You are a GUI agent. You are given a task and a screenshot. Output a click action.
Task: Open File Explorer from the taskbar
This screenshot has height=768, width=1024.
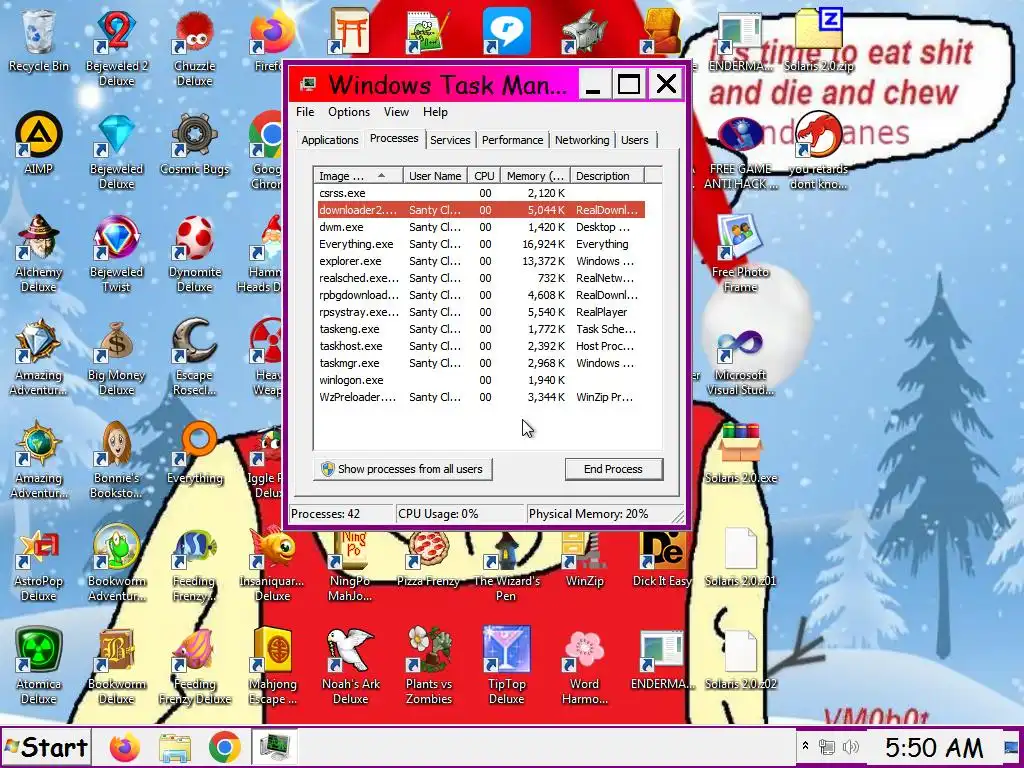(x=175, y=748)
